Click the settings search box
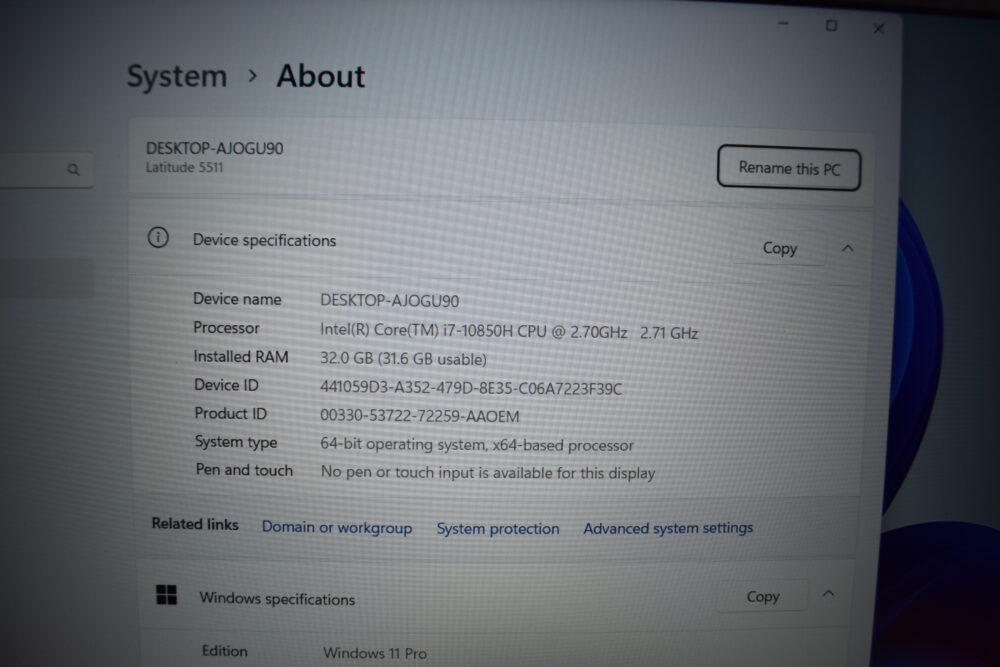 (x=45, y=170)
